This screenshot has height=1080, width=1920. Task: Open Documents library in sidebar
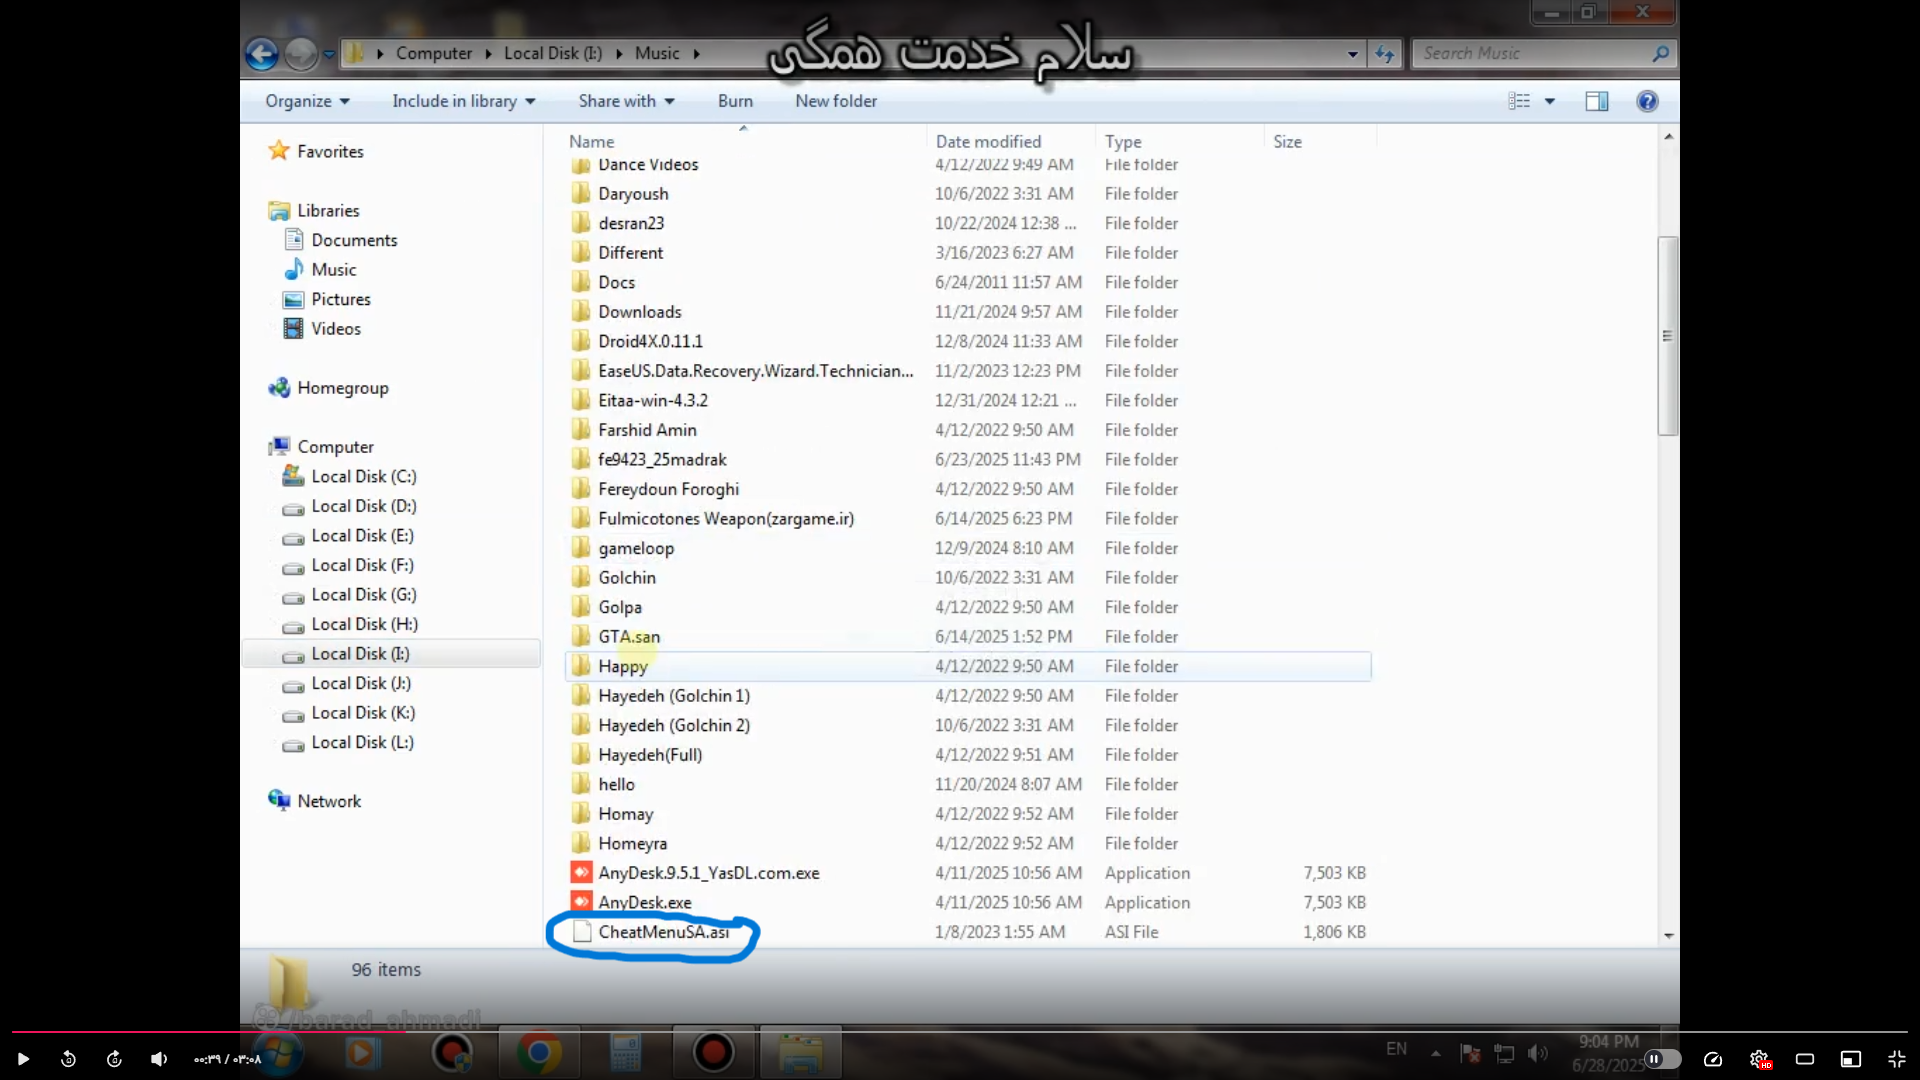354,240
